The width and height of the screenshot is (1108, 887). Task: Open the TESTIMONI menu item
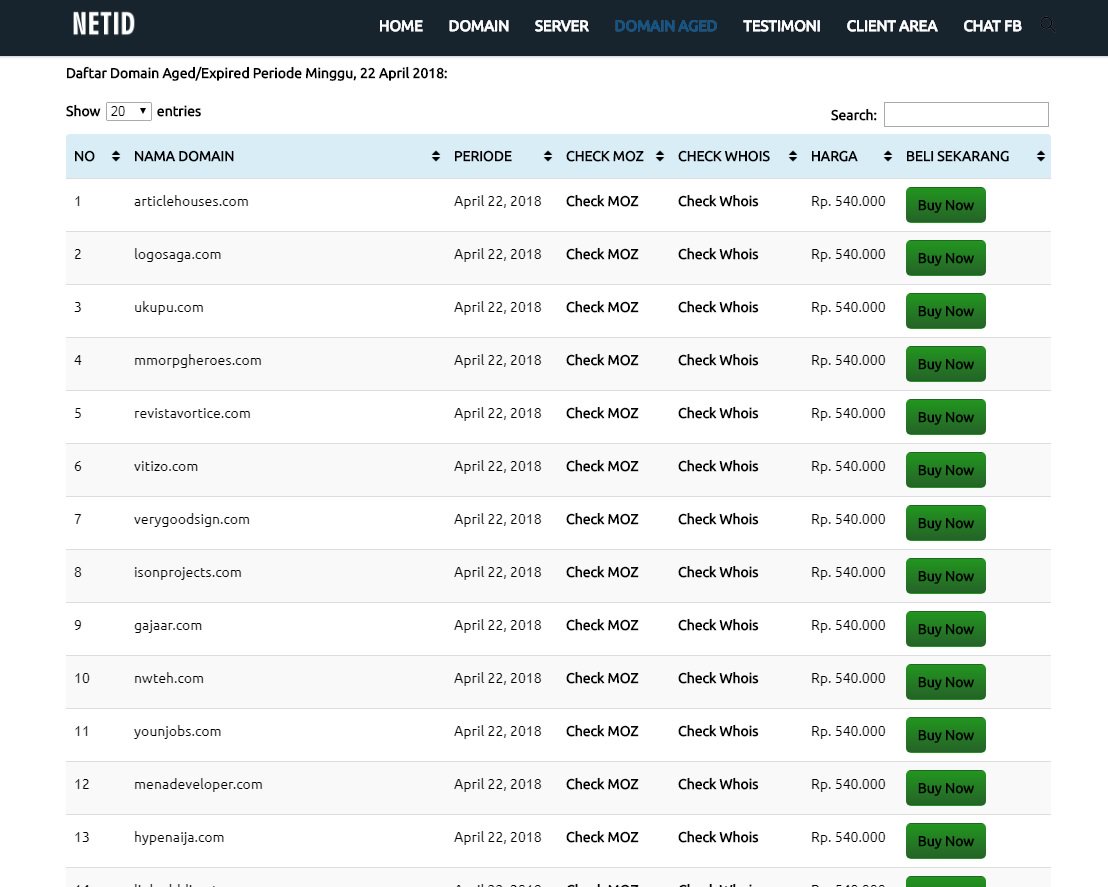point(782,26)
